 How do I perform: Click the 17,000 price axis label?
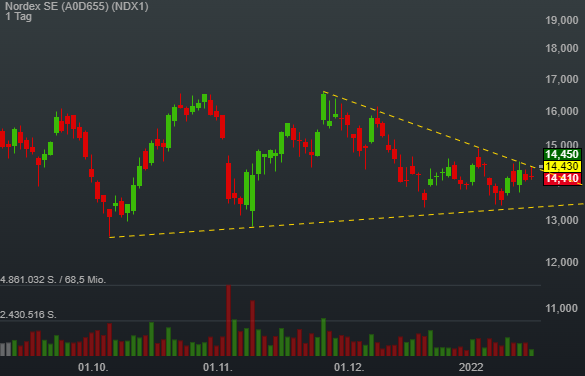(x=562, y=79)
